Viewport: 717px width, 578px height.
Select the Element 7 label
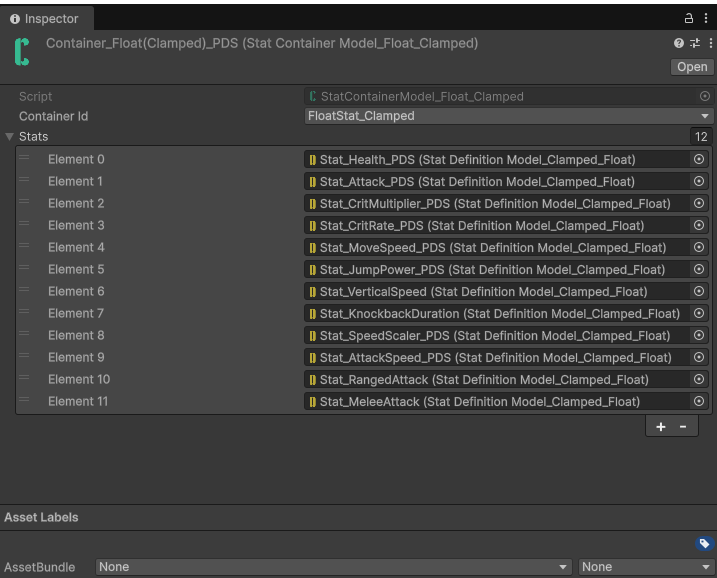pos(76,314)
